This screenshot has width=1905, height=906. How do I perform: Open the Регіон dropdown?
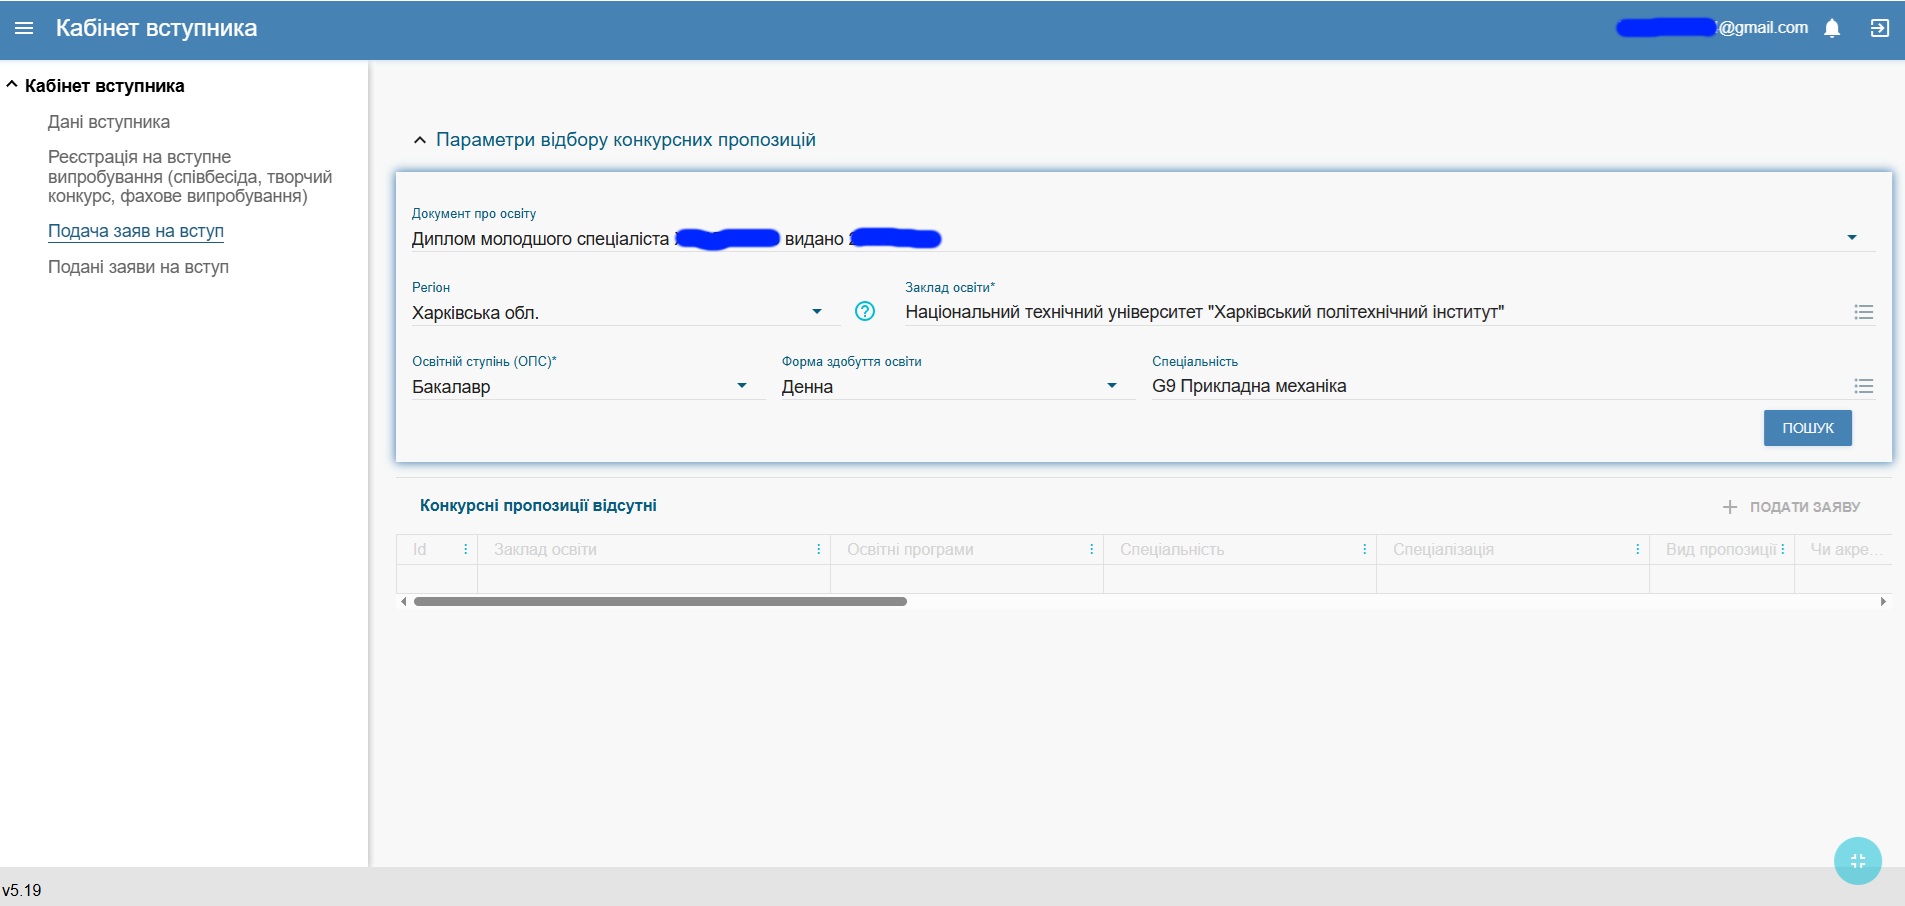(x=816, y=312)
